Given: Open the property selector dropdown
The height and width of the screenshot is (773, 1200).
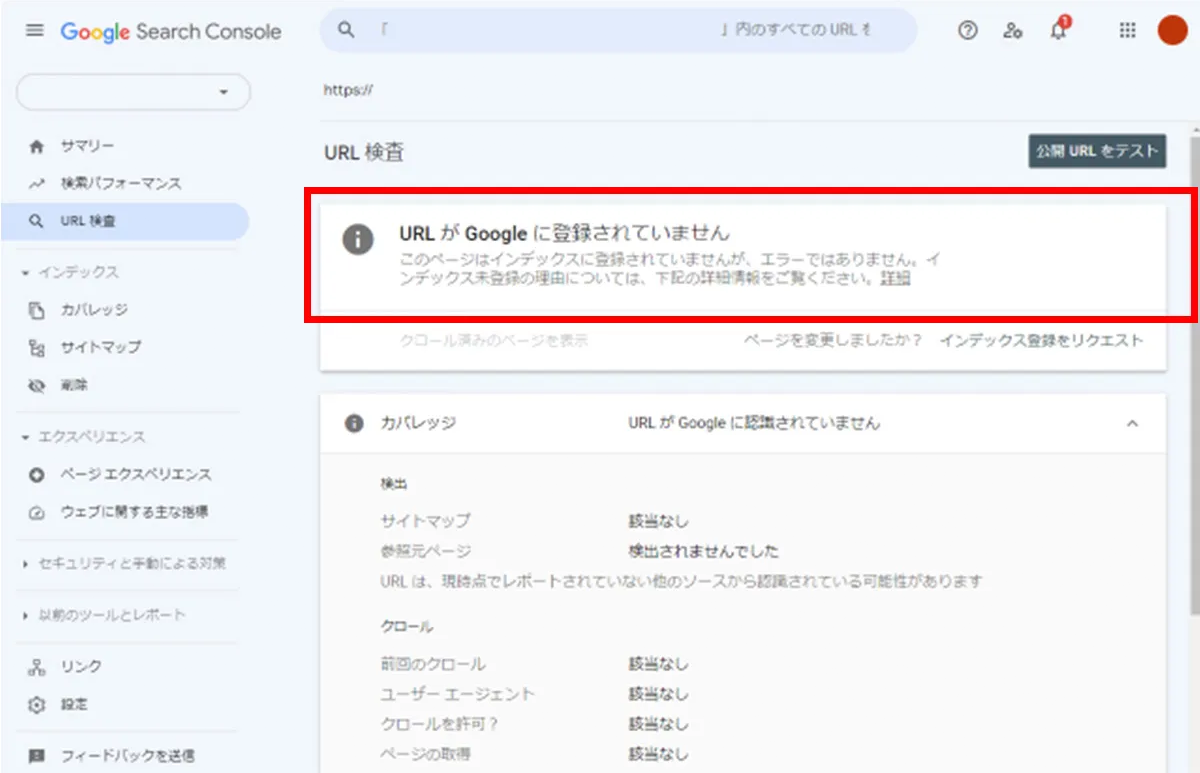Looking at the screenshot, I should pyautogui.click(x=133, y=92).
